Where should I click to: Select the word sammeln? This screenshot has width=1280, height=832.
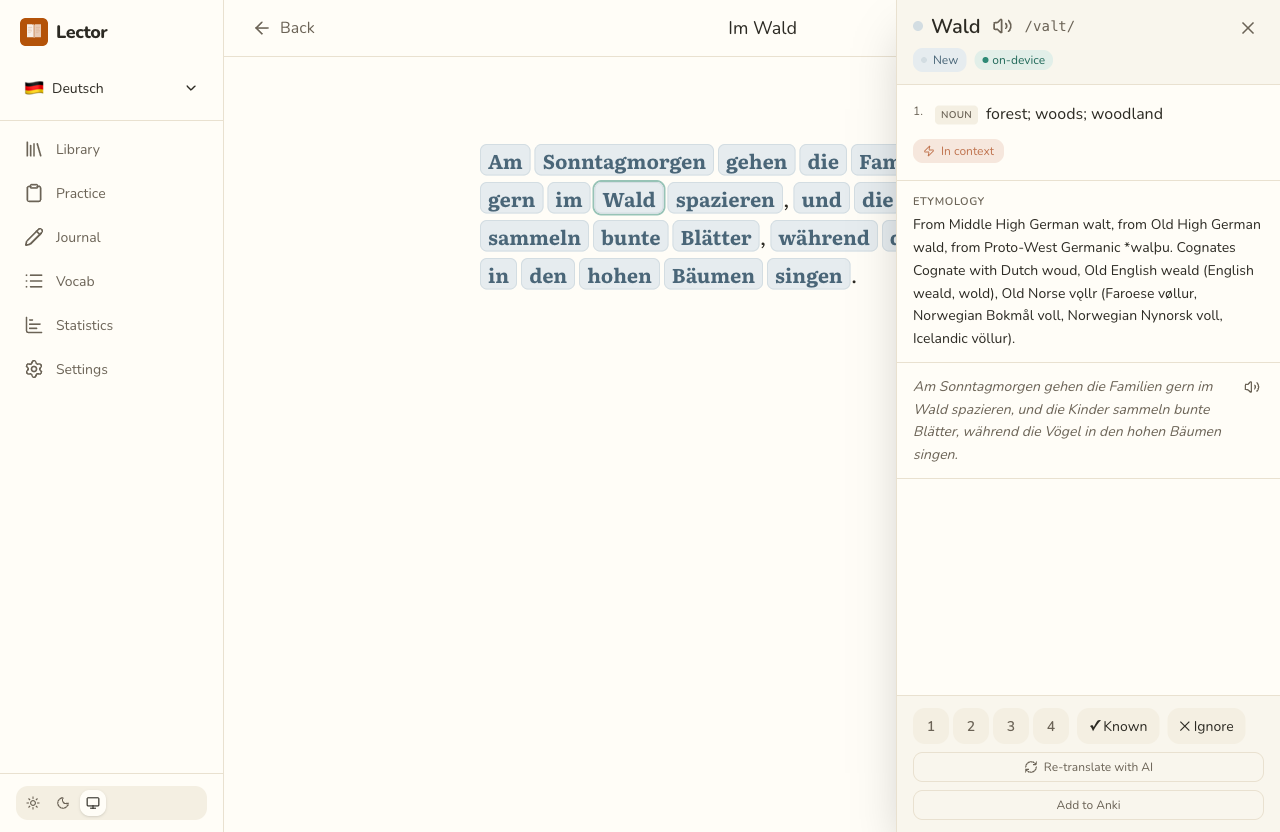[x=534, y=237]
